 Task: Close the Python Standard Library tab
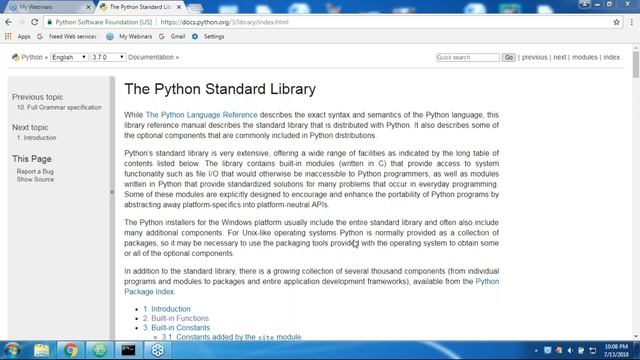179,7
